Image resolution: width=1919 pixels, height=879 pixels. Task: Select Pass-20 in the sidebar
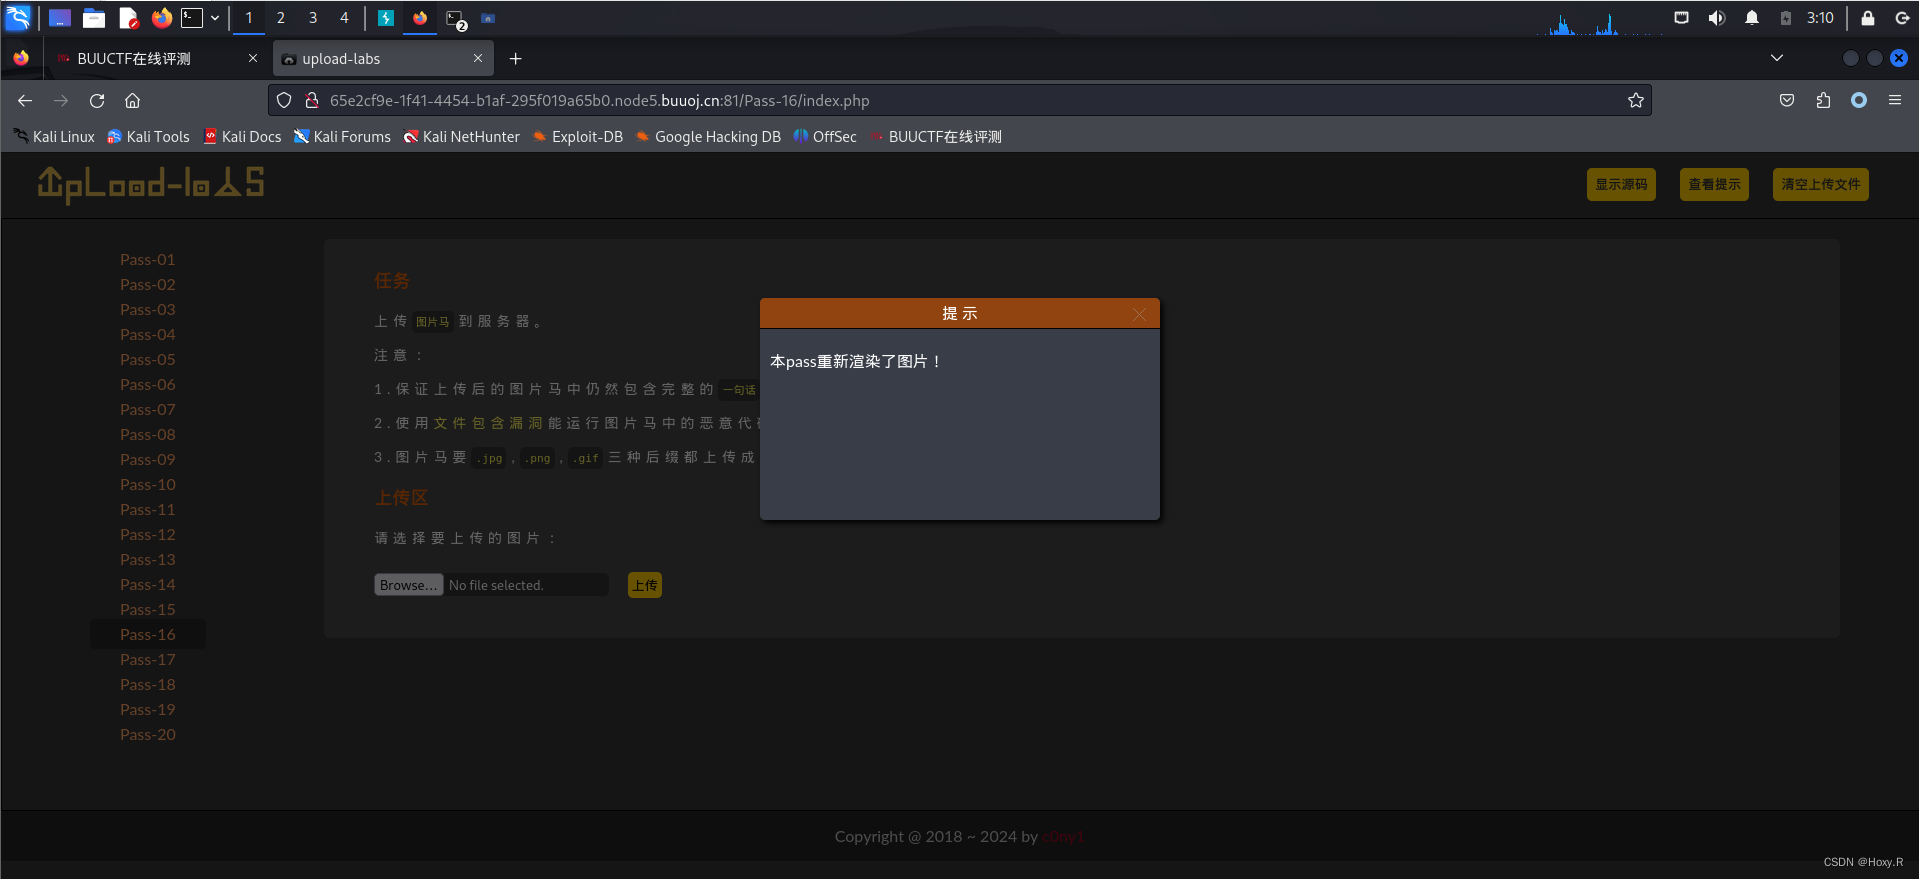148,734
